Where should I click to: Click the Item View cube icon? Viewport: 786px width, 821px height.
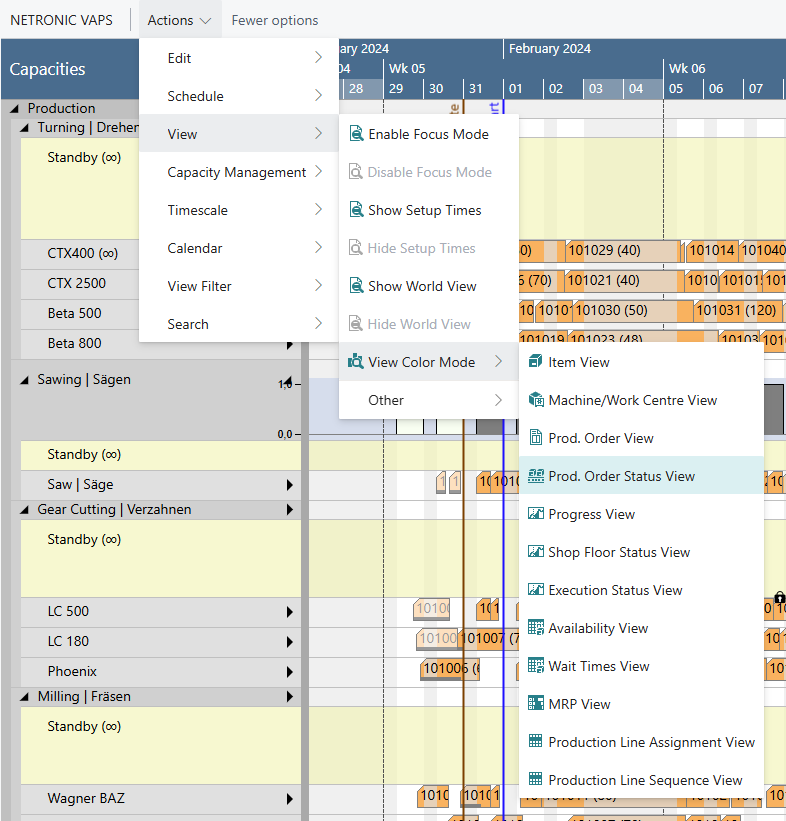[536, 362]
